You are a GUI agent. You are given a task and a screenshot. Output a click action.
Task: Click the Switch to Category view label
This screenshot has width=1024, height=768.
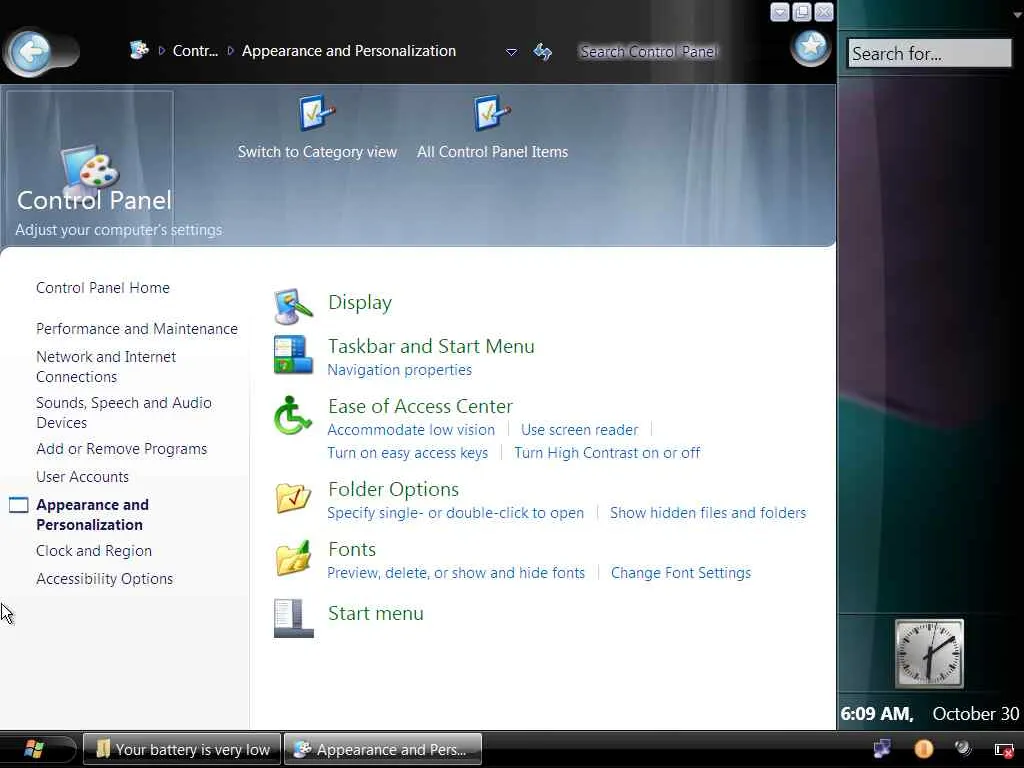(317, 152)
